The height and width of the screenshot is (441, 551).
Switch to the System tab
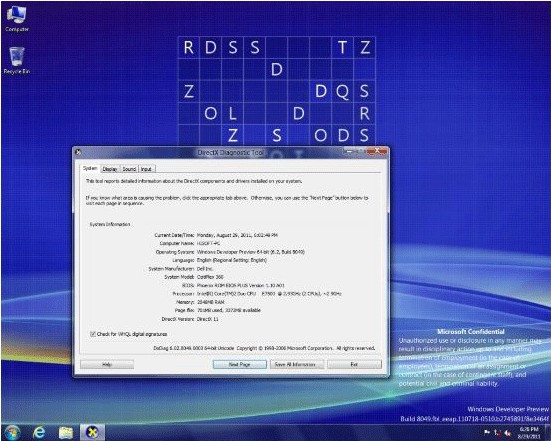tap(90, 168)
